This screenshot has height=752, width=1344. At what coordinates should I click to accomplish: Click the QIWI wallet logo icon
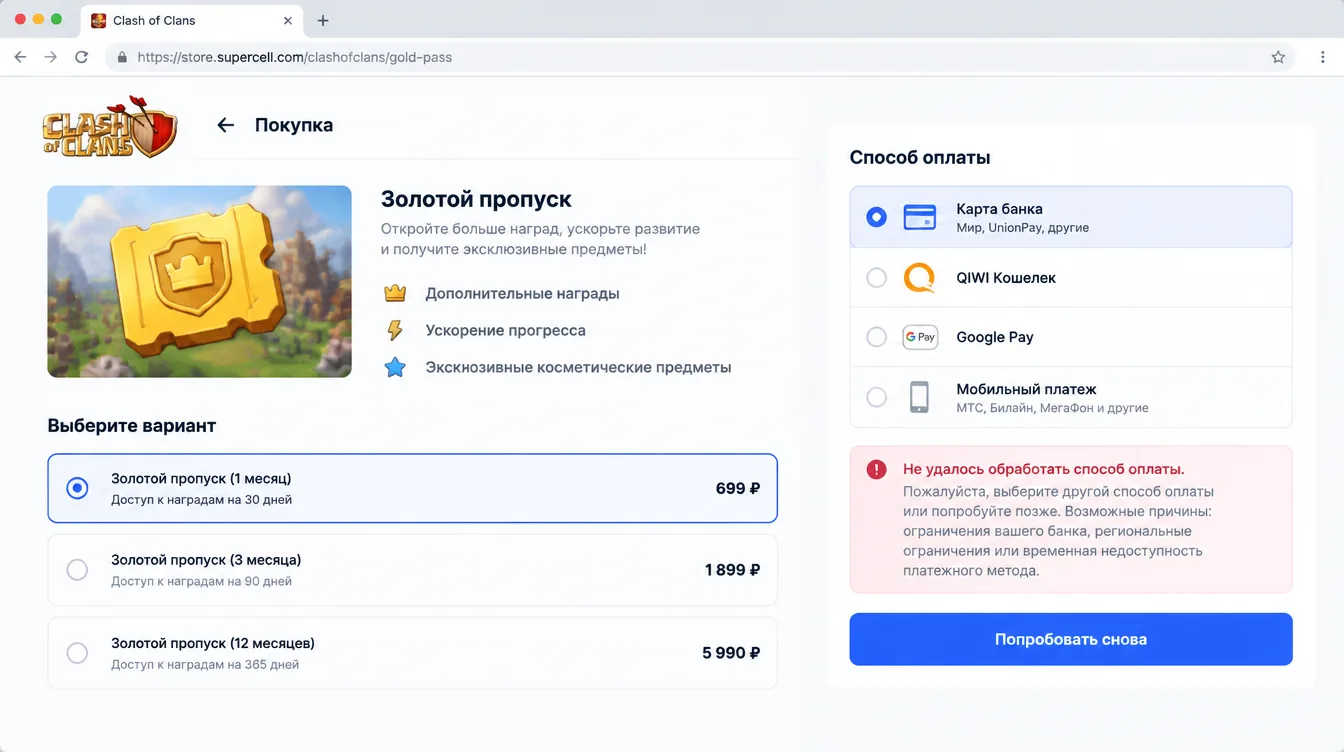tap(919, 278)
